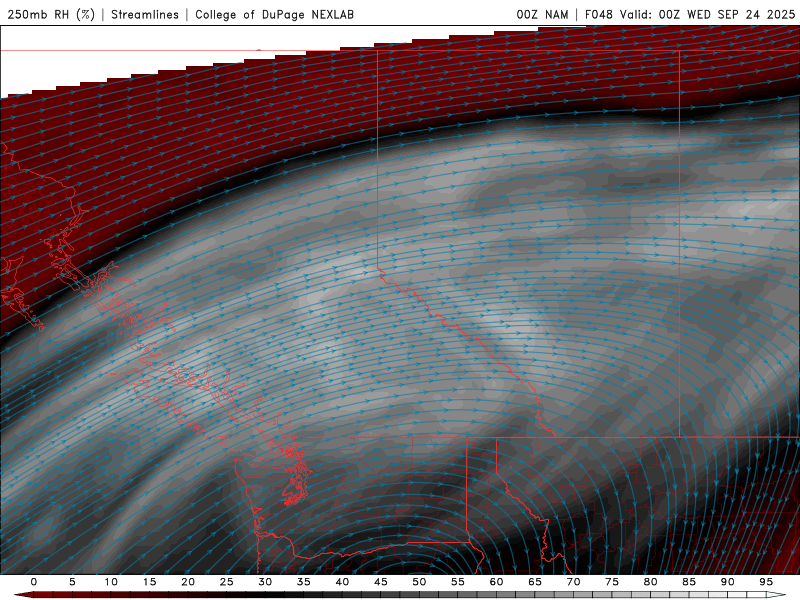Click the "Valid: 00Z WED SEP 24 2025" text
The height and width of the screenshot is (600, 800).
[707, 14]
